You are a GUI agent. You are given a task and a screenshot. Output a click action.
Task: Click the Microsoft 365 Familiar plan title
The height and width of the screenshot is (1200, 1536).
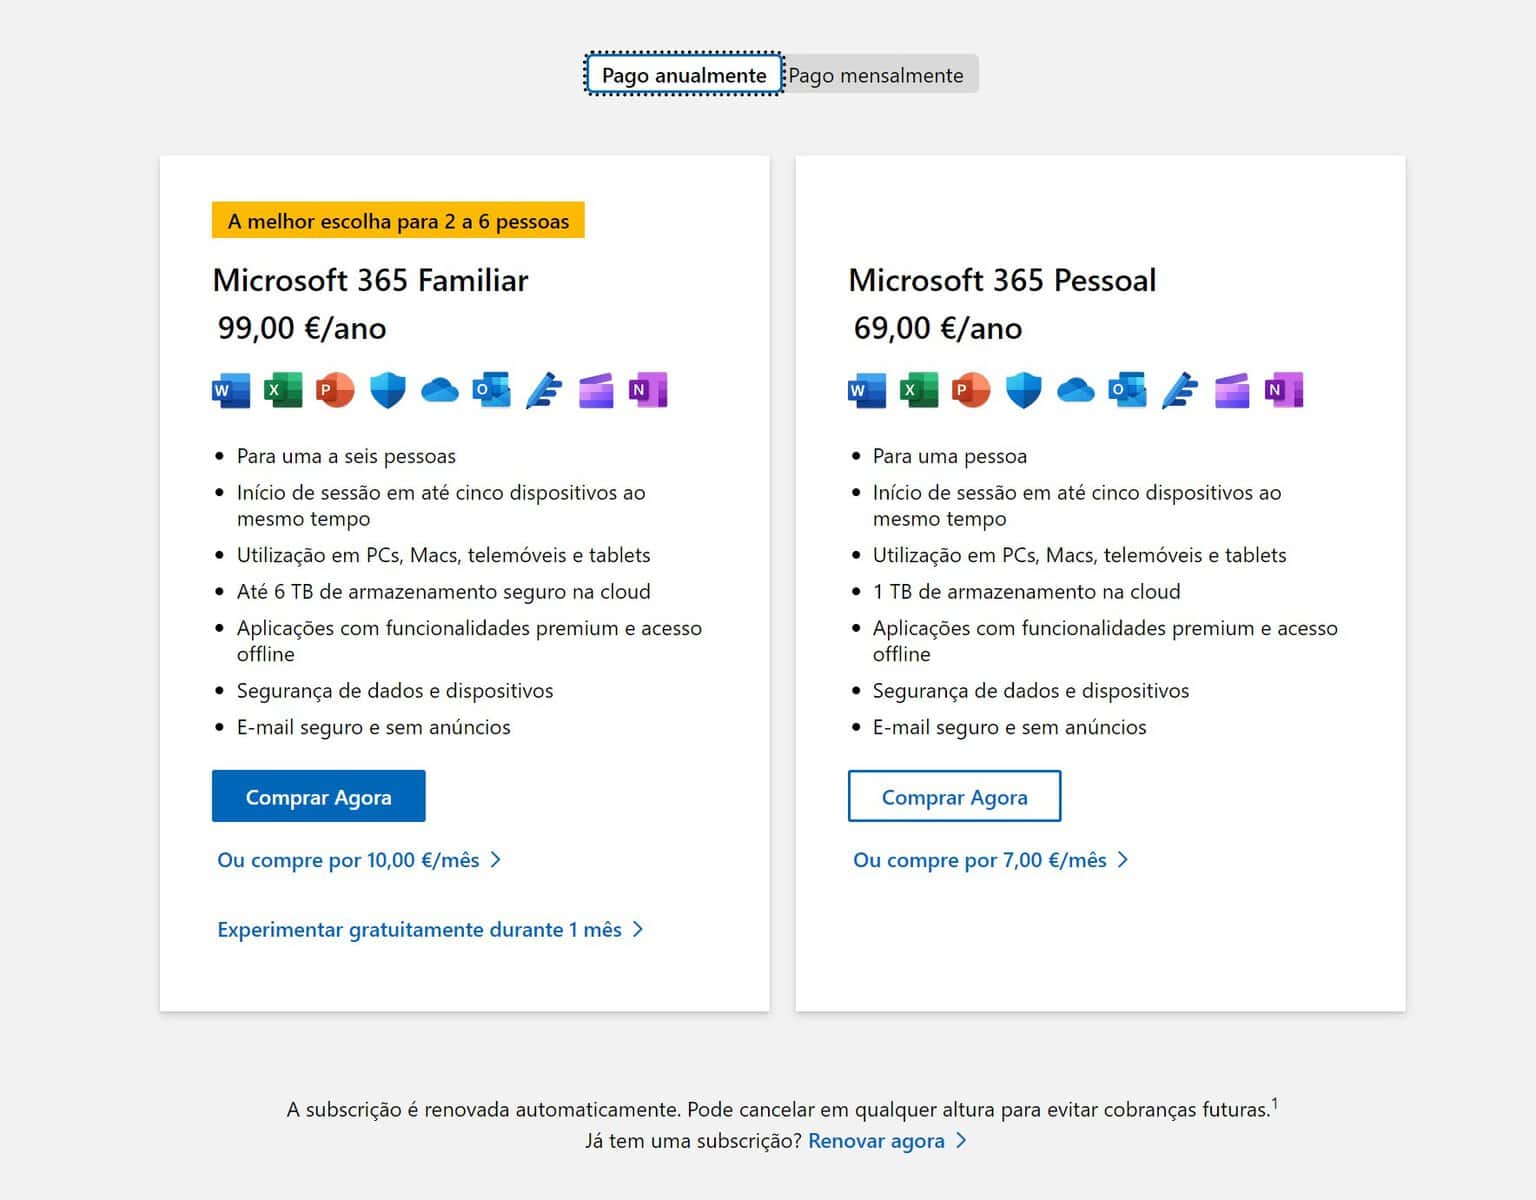click(370, 280)
